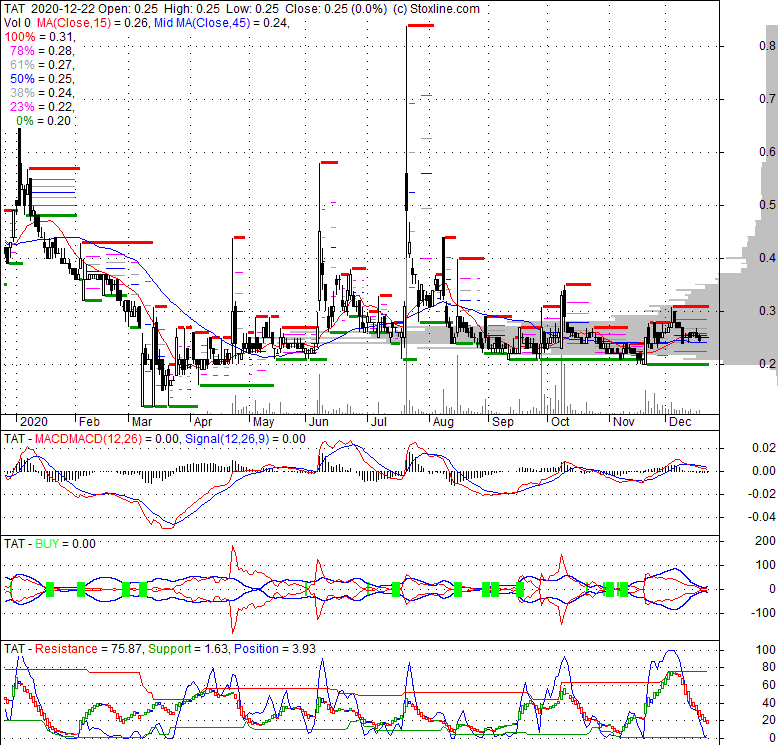Click the July price spike's red resistance bar

pyautogui.click(x=421, y=25)
